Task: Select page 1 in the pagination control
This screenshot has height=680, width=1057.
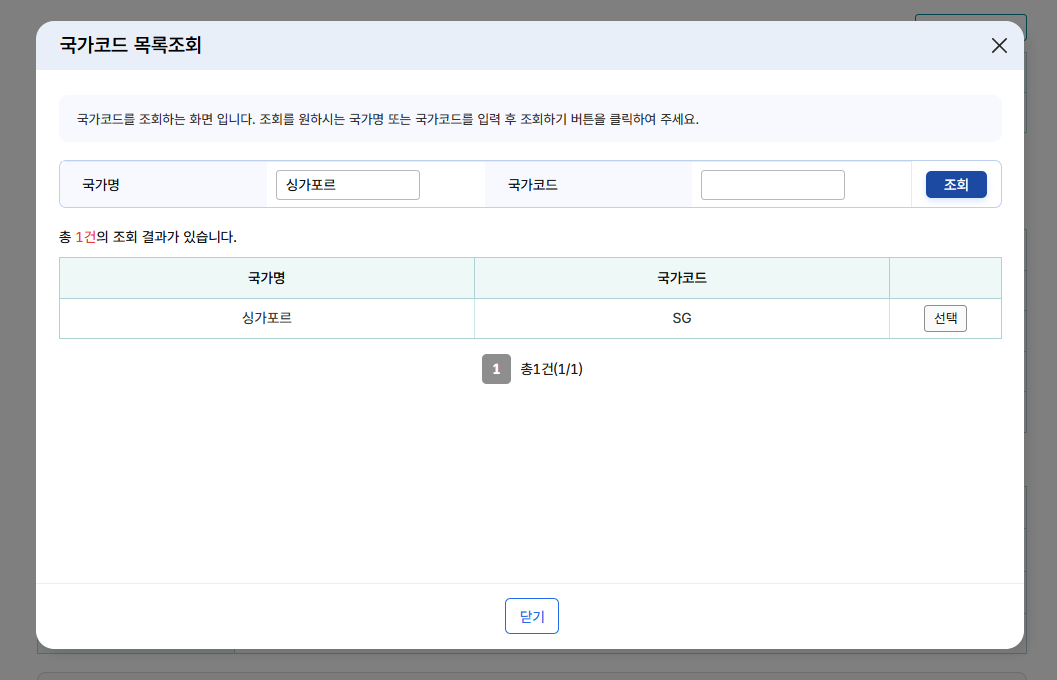Action: pos(496,369)
